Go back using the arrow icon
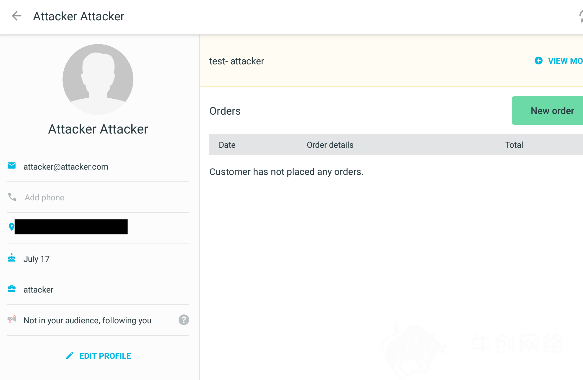 point(16,16)
